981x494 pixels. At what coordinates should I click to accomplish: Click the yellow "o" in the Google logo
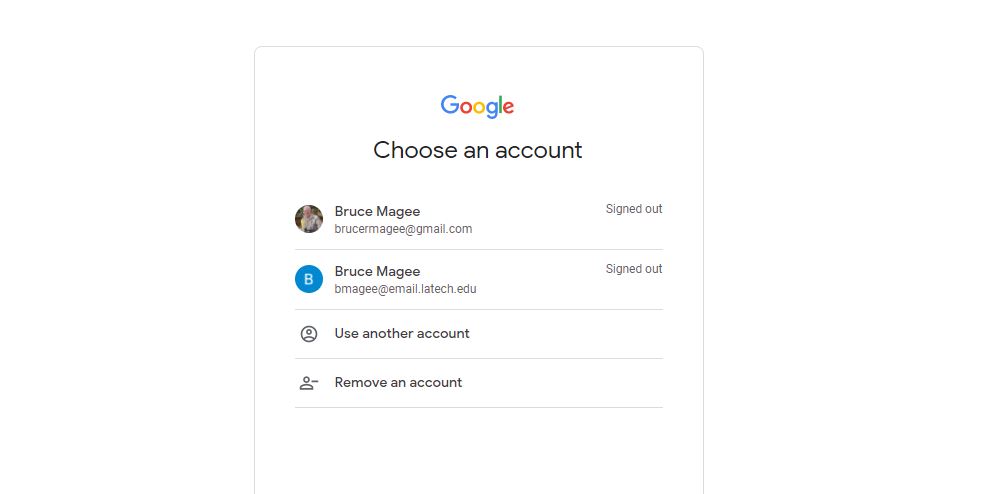click(x=479, y=108)
